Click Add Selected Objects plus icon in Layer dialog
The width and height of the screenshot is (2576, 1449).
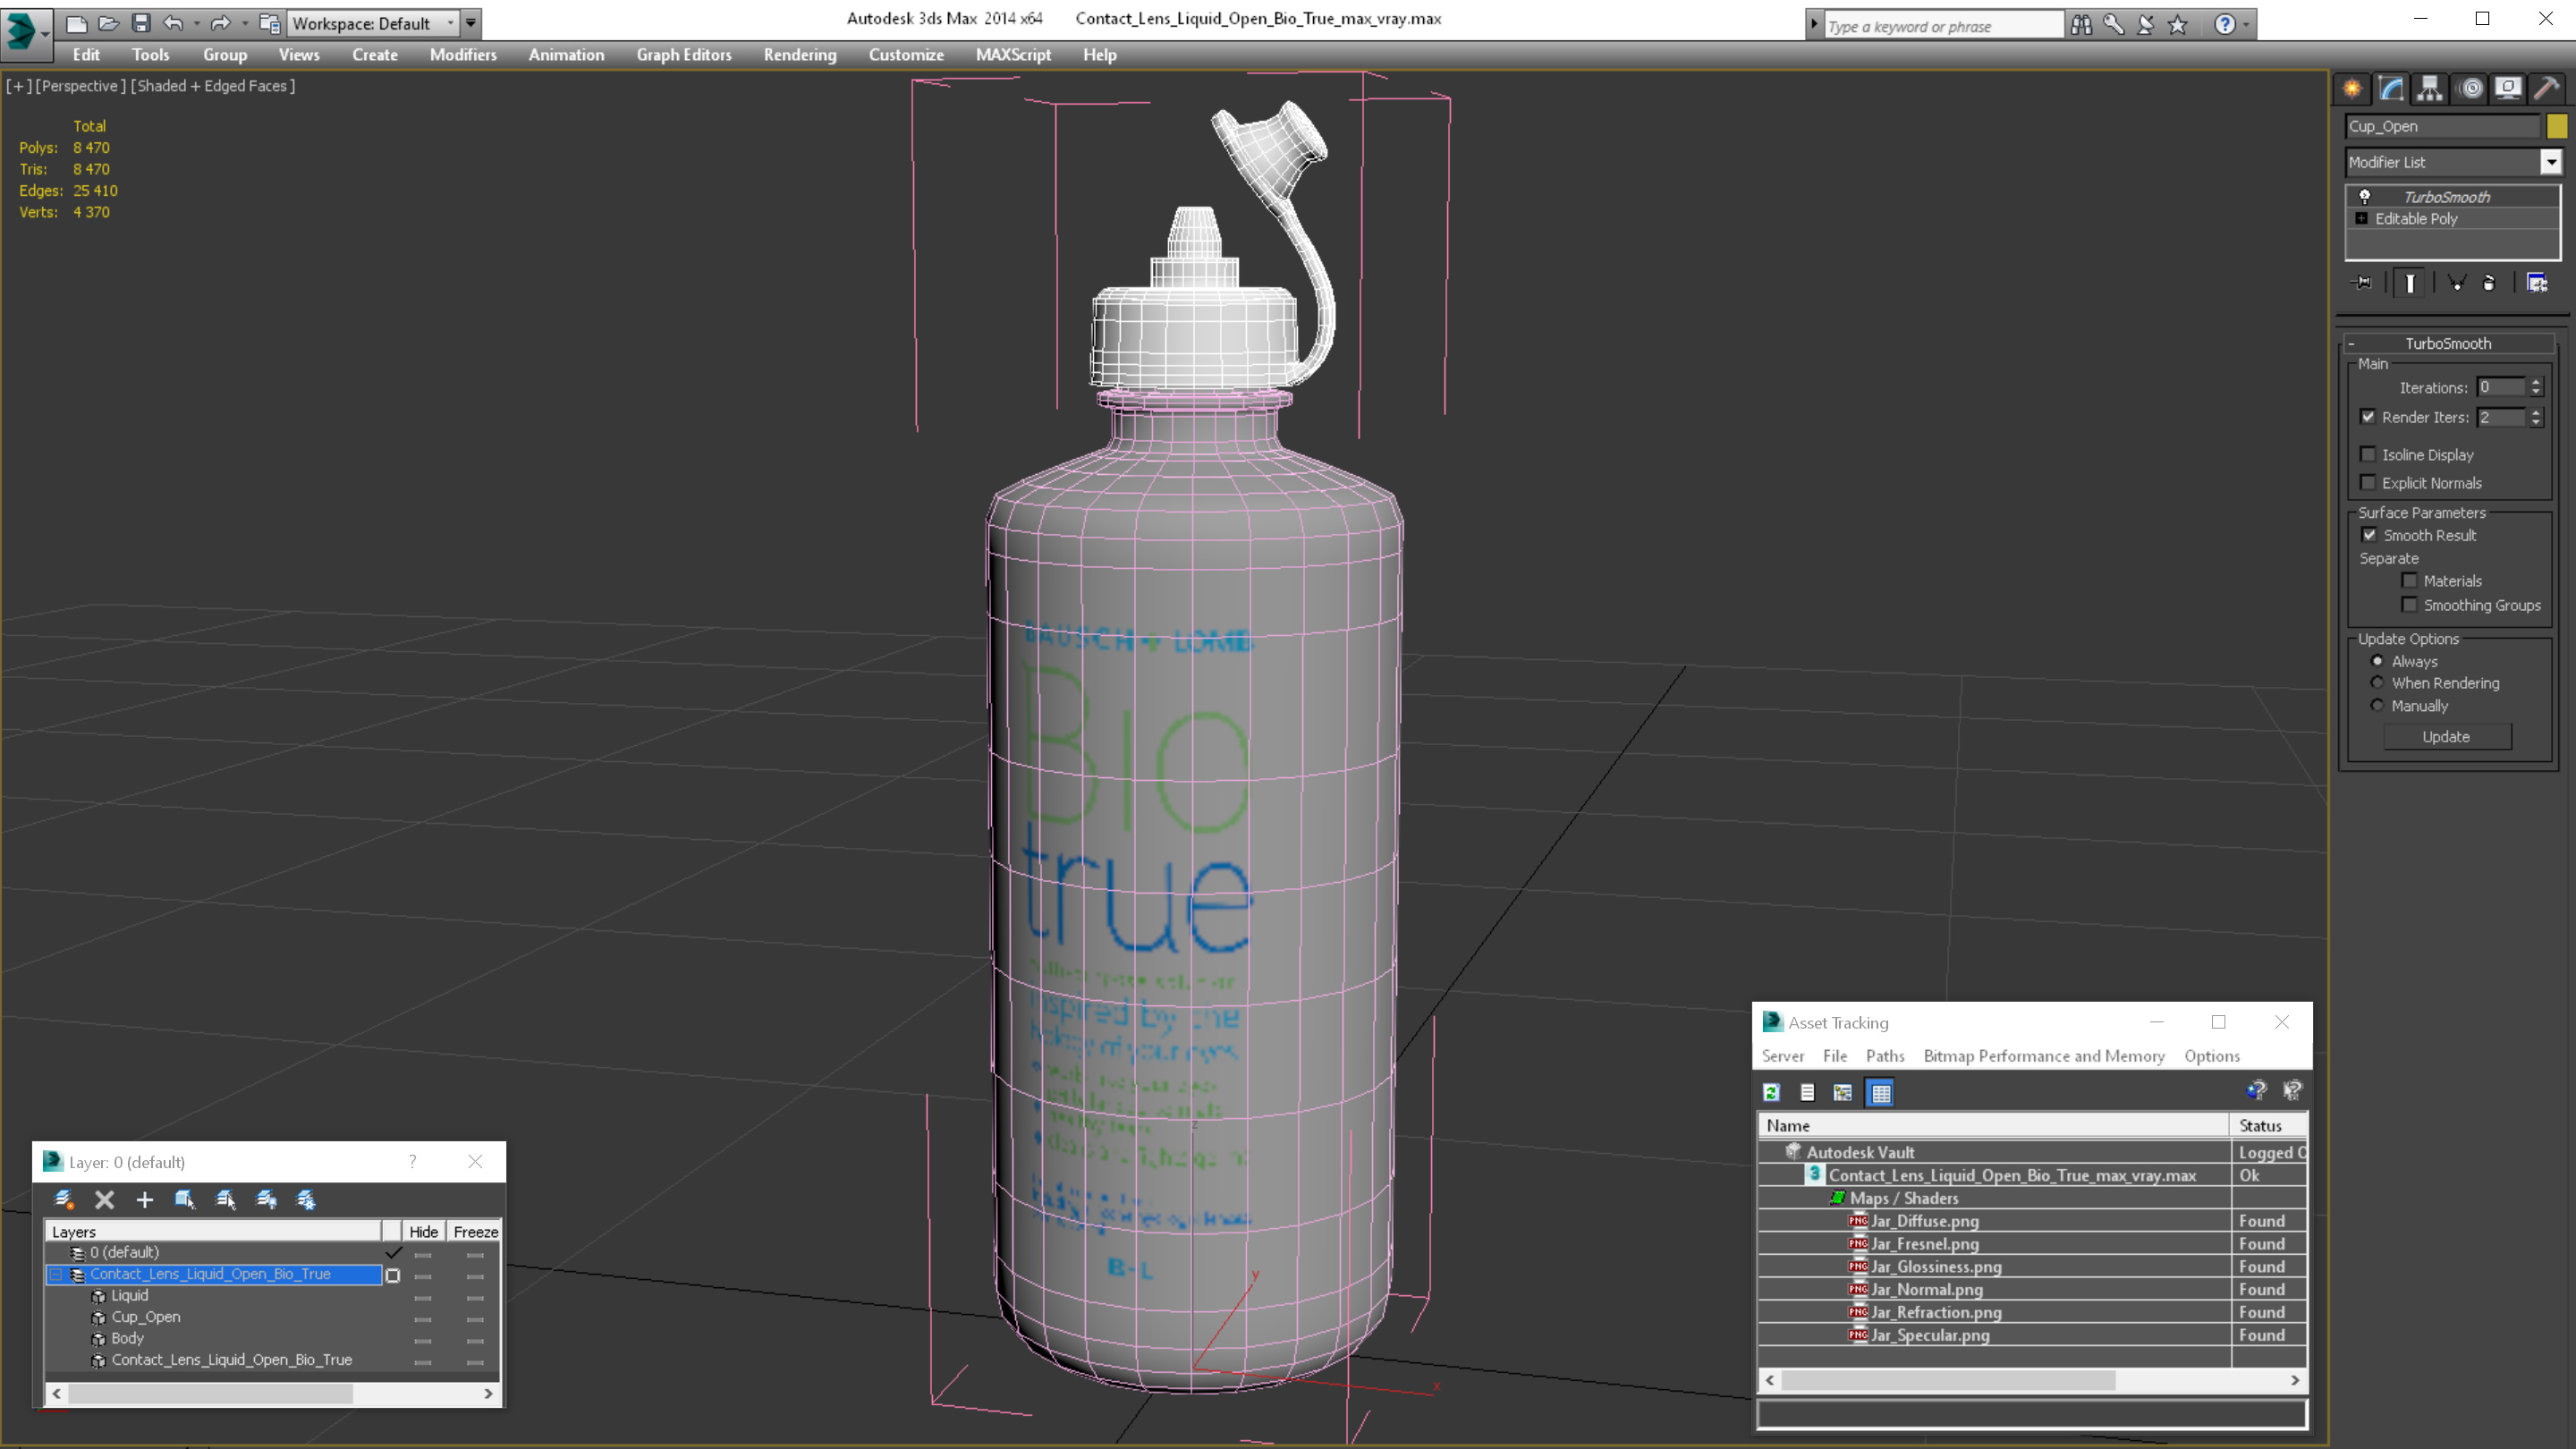(144, 1199)
